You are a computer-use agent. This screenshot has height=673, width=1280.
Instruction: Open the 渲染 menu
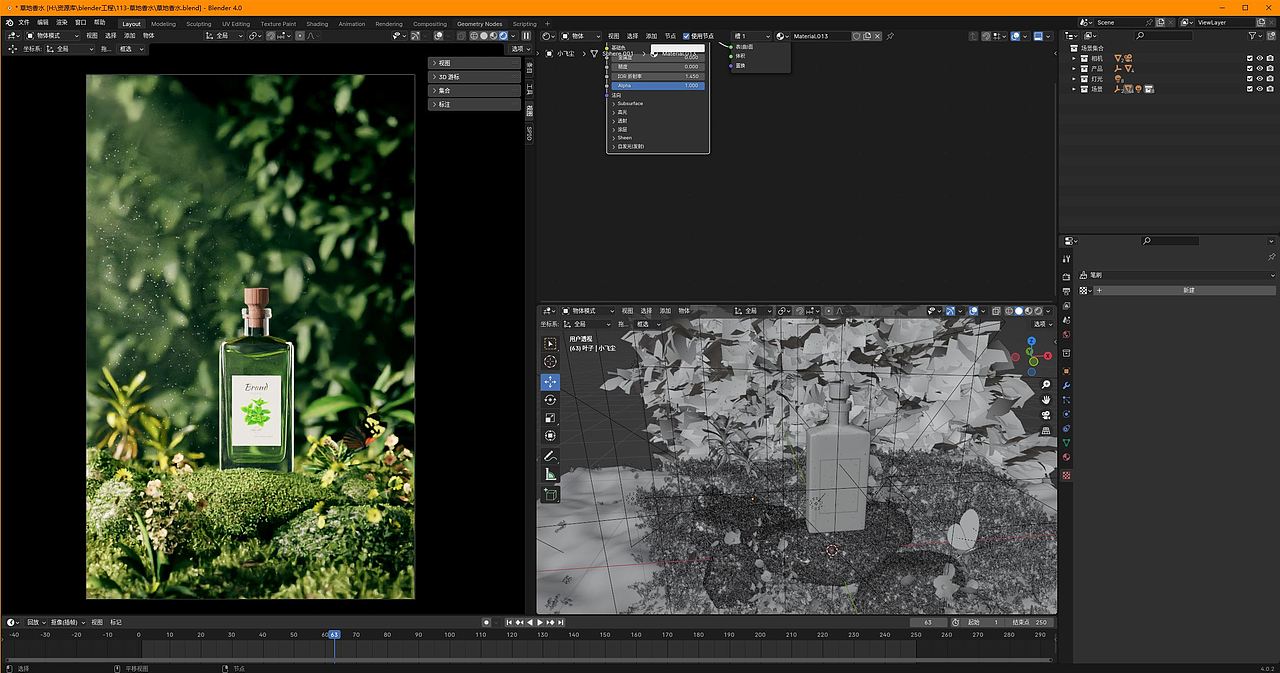[x=62, y=22]
